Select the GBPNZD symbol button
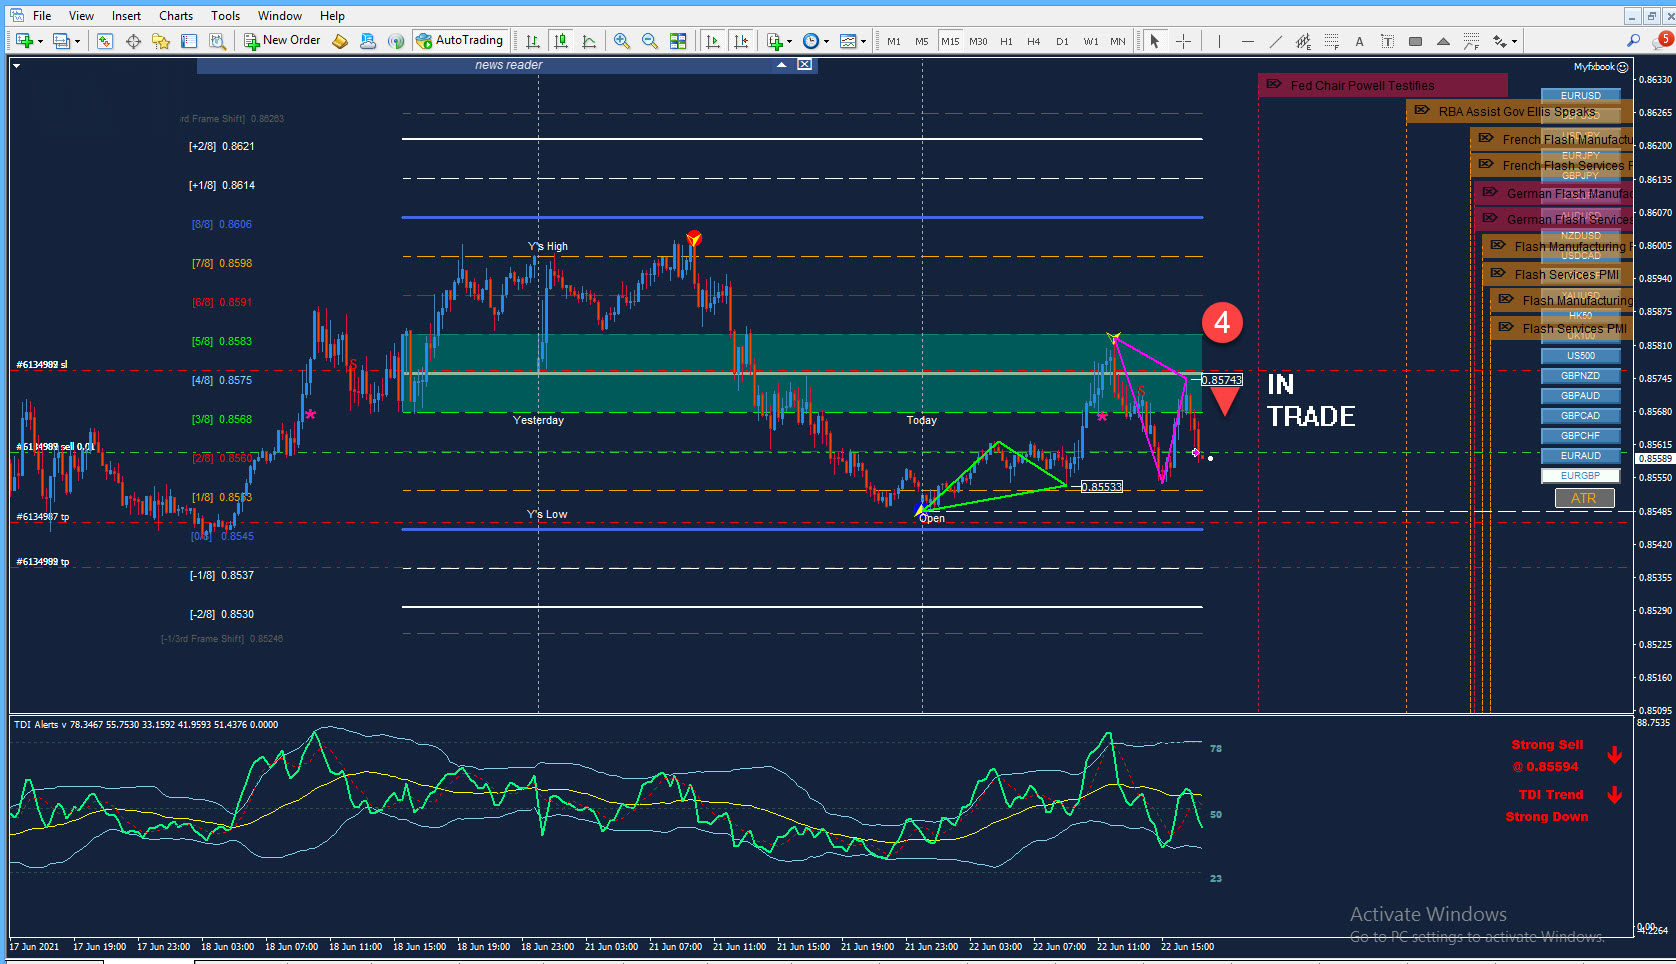Viewport: 1676px width, 964px height. coord(1580,376)
